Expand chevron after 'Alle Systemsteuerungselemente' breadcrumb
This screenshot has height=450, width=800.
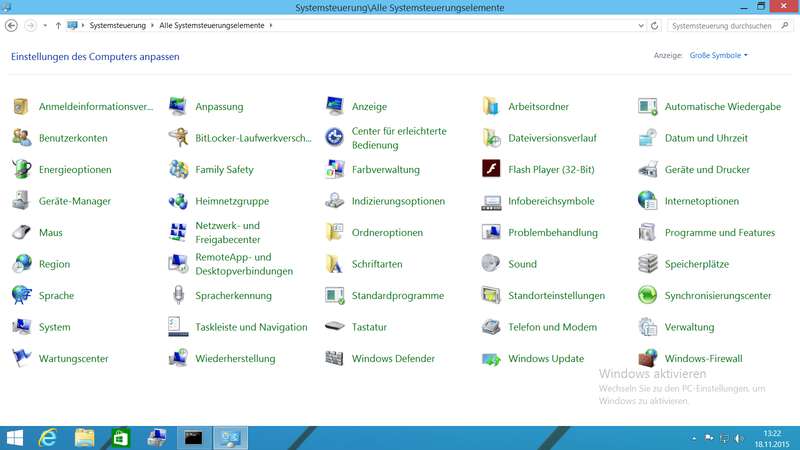pyautogui.click(x=271, y=25)
